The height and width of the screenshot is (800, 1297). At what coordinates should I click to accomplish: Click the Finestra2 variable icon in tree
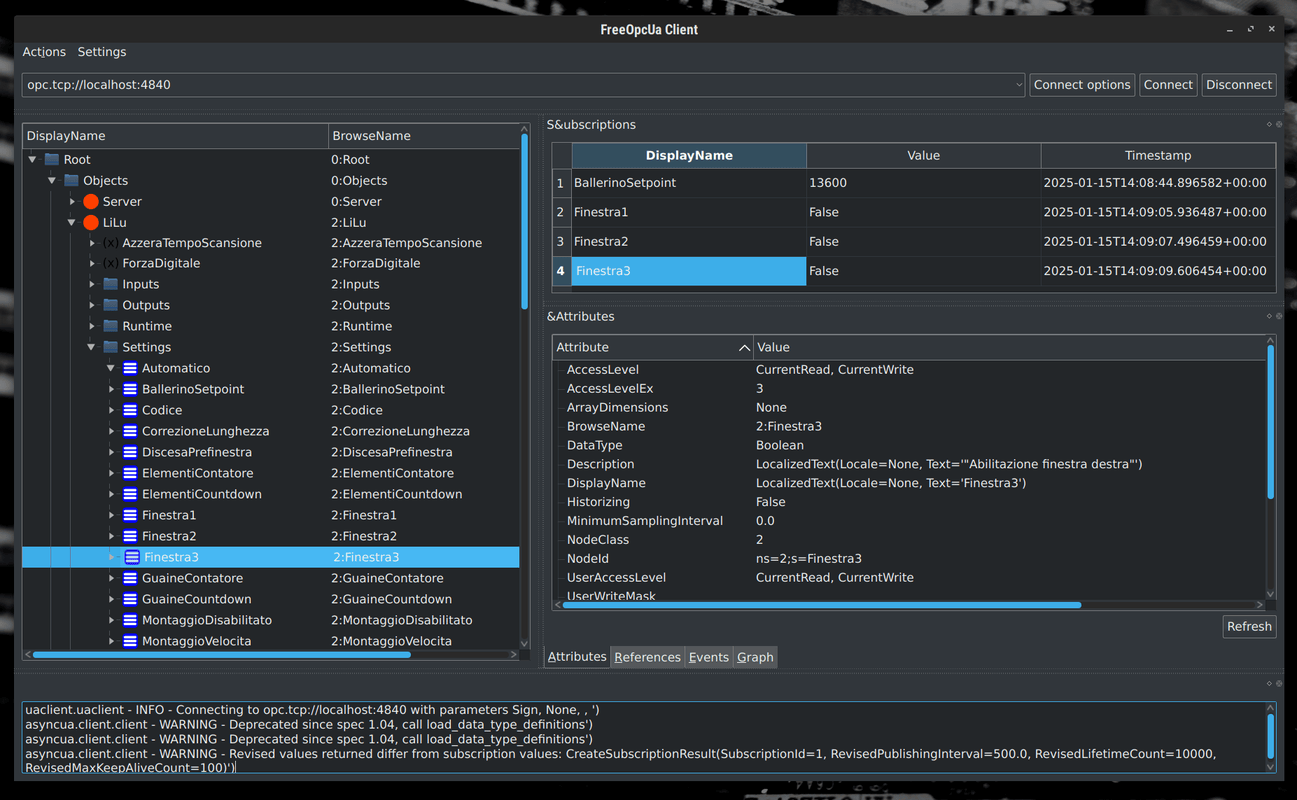130,537
